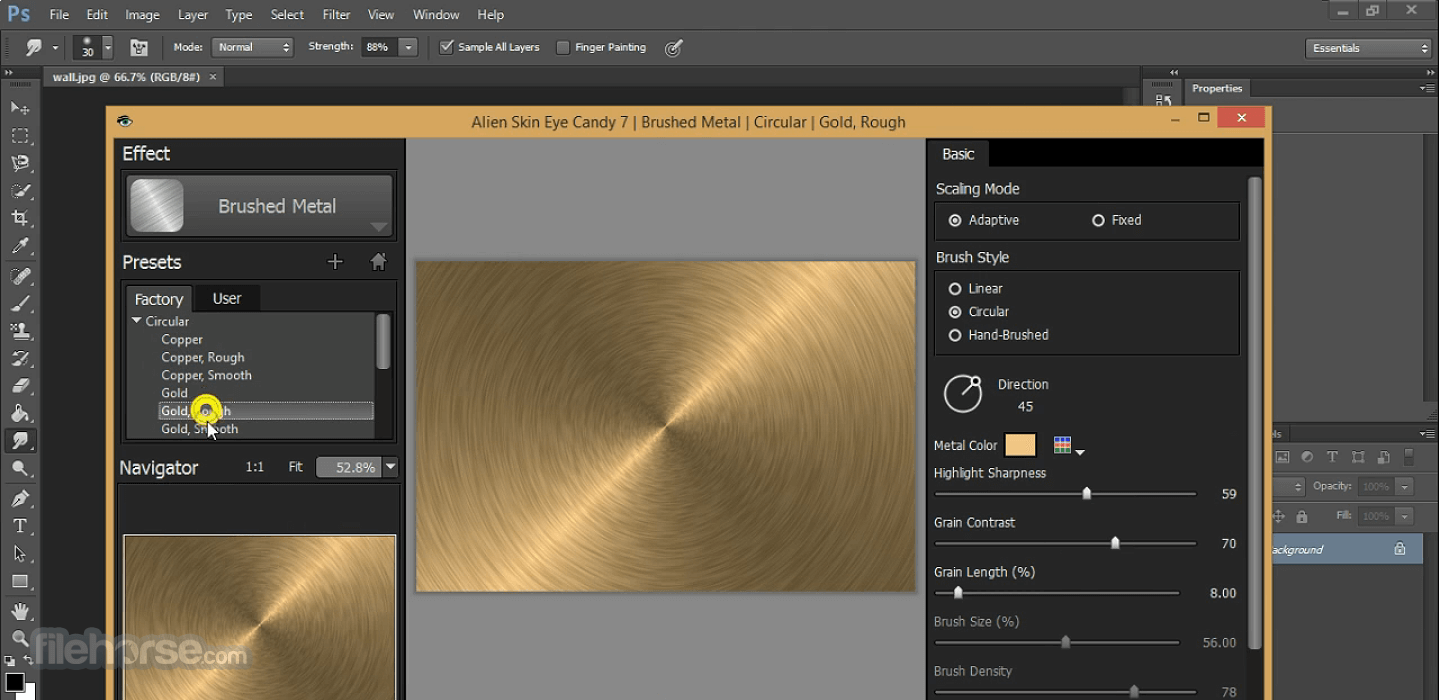Switch to the User presets tab

pyautogui.click(x=227, y=298)
